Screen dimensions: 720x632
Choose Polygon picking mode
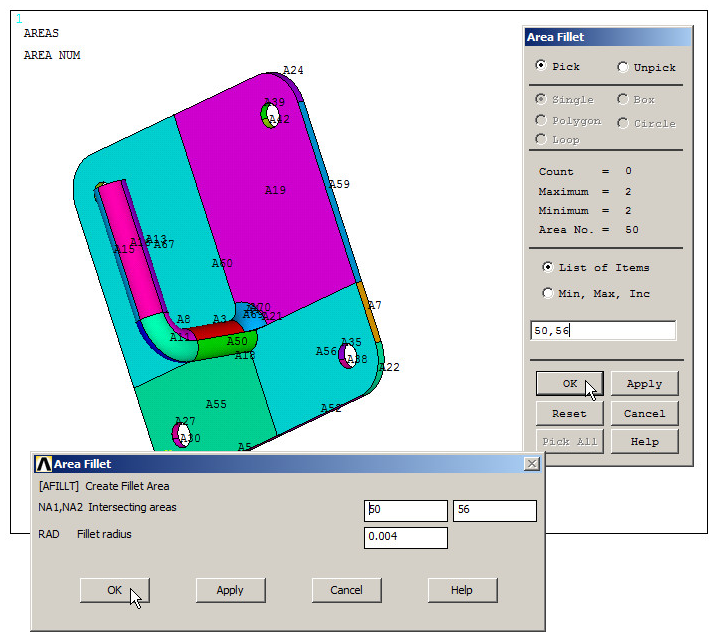(541, 120)
